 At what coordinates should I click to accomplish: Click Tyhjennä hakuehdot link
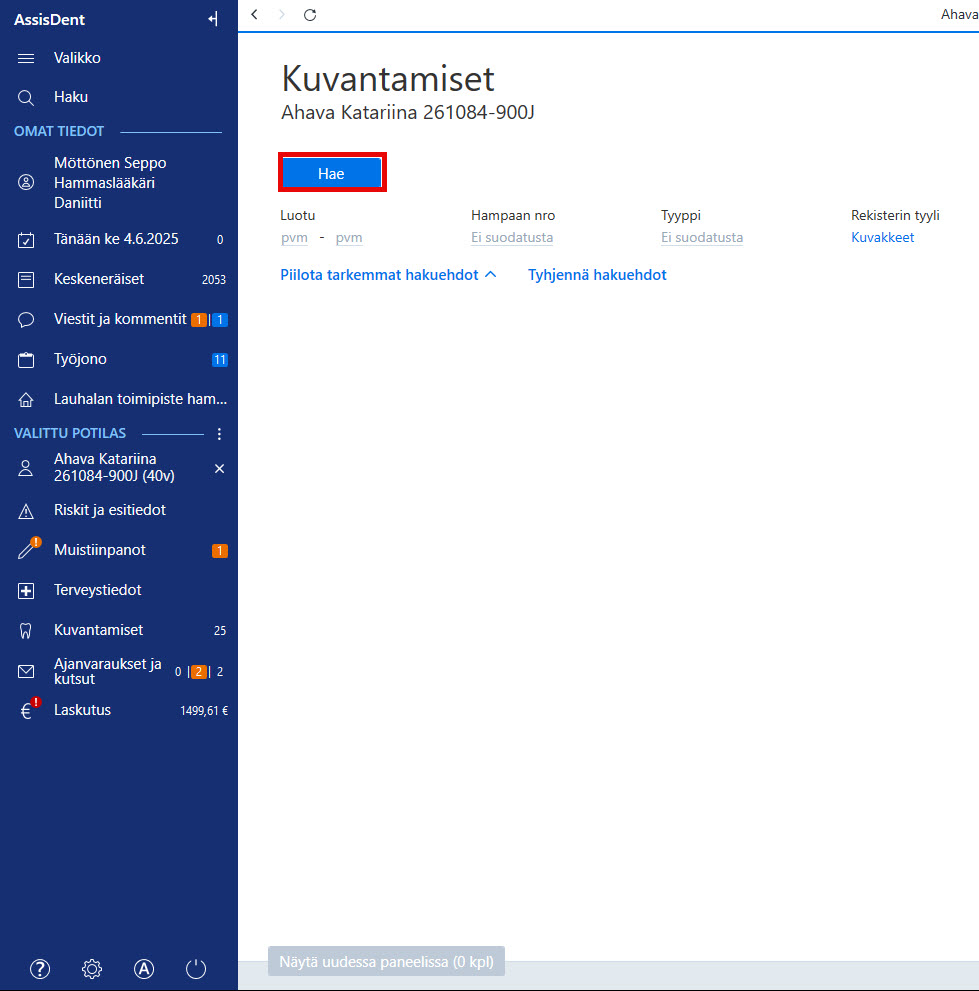tap(597, 276)
